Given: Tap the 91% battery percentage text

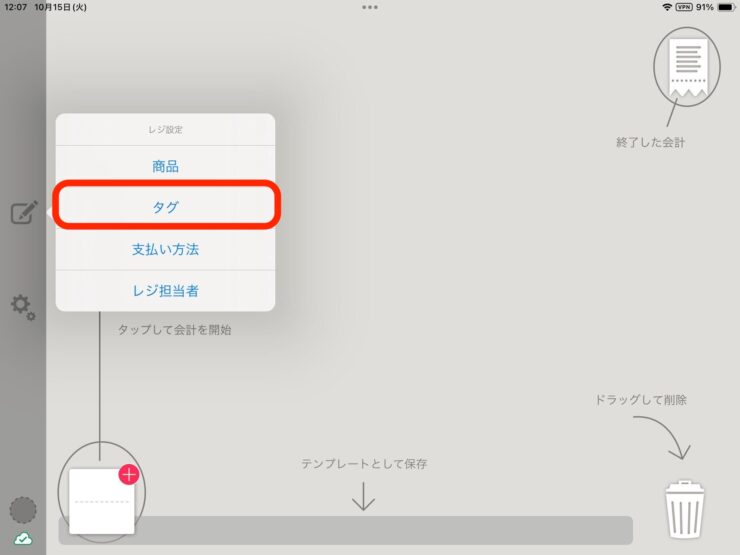Looking at the screenshot, I should pos(705,7).
